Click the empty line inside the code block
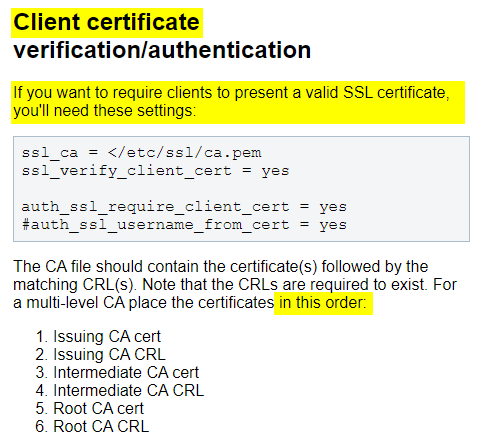Viewport: 482px width, 447px height. point(241,189)
